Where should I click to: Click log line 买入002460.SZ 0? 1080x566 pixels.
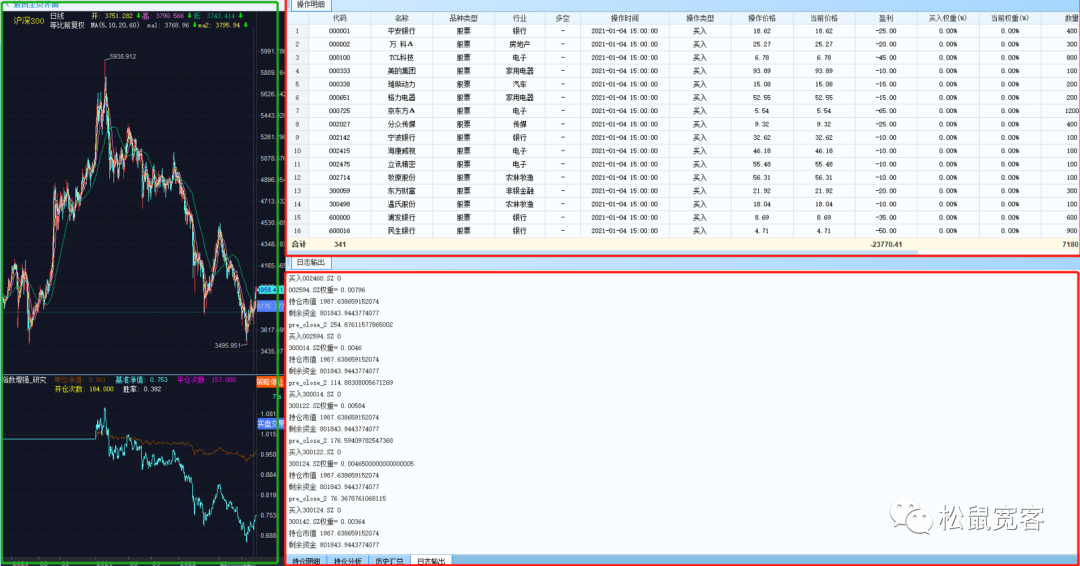point(314,278)
